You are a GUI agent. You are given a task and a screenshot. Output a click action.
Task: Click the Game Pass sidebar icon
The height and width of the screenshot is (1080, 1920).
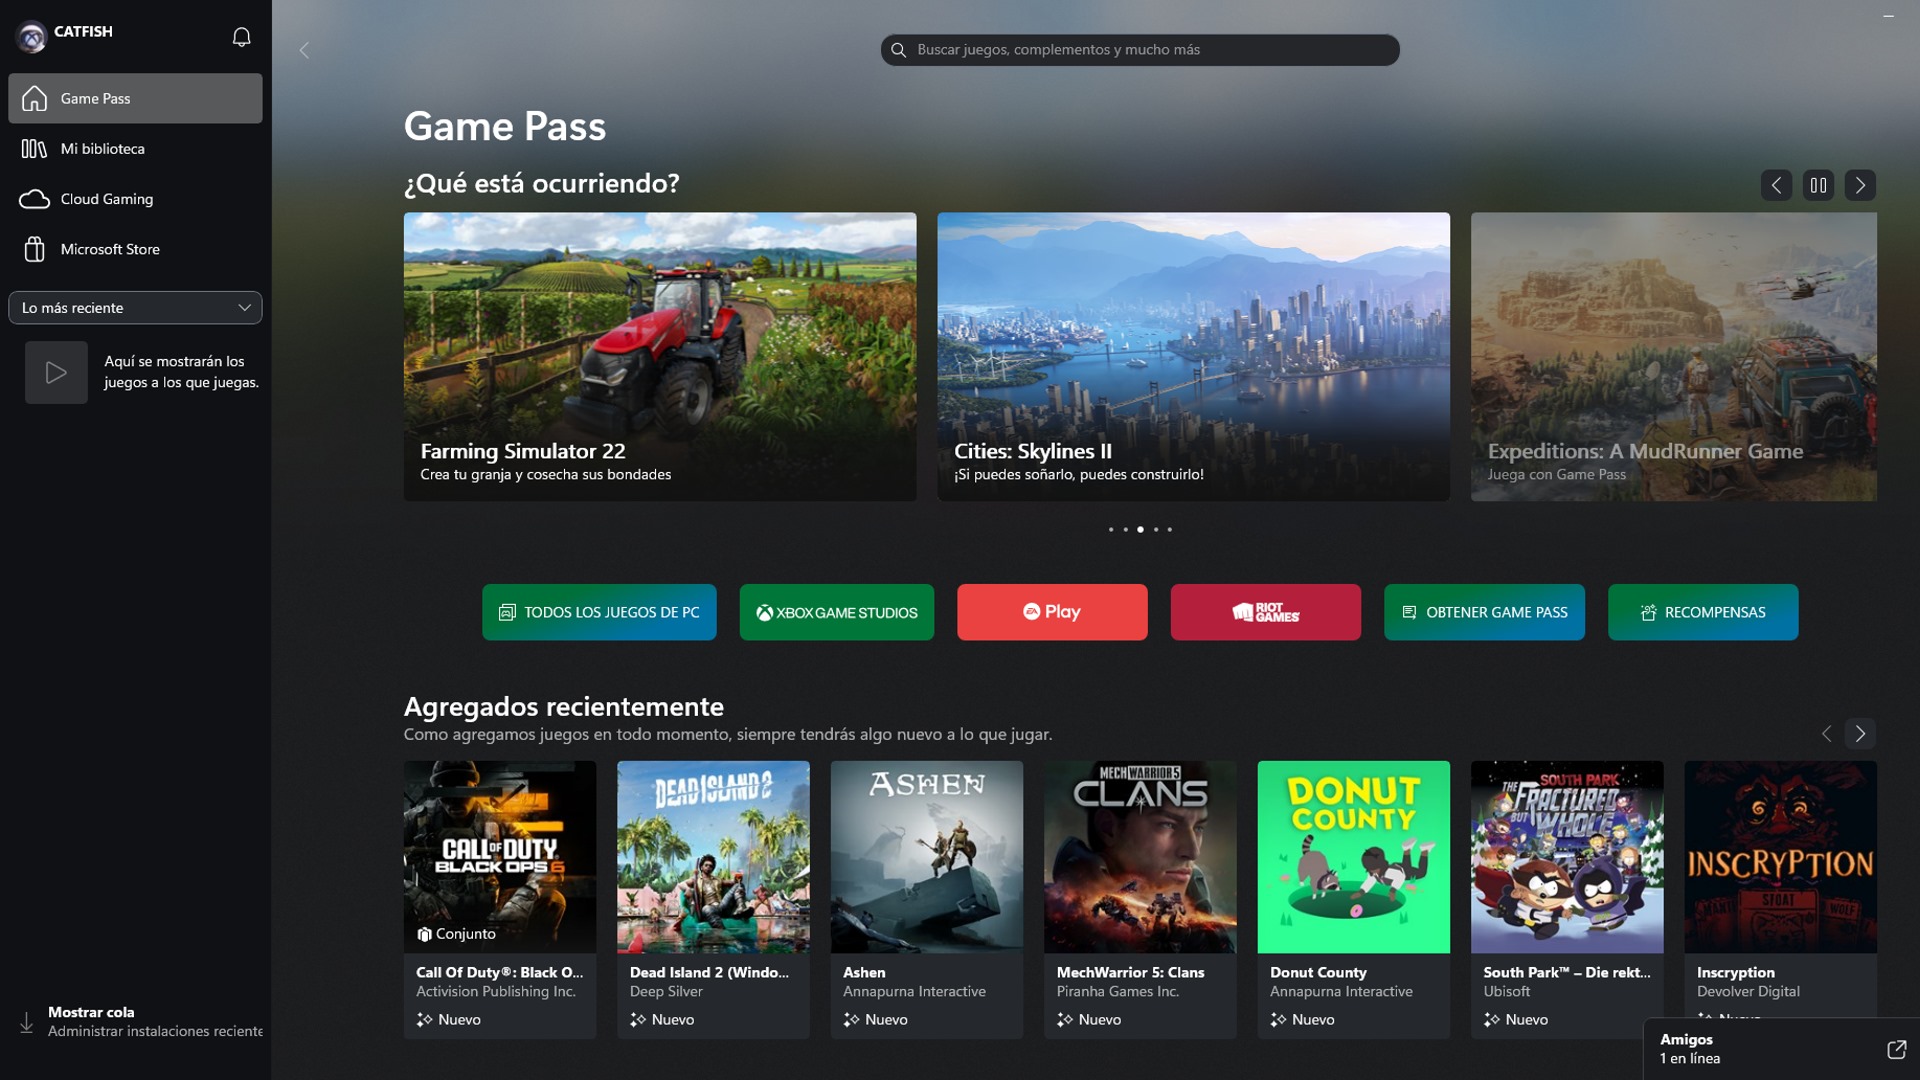tap(36, 98)
